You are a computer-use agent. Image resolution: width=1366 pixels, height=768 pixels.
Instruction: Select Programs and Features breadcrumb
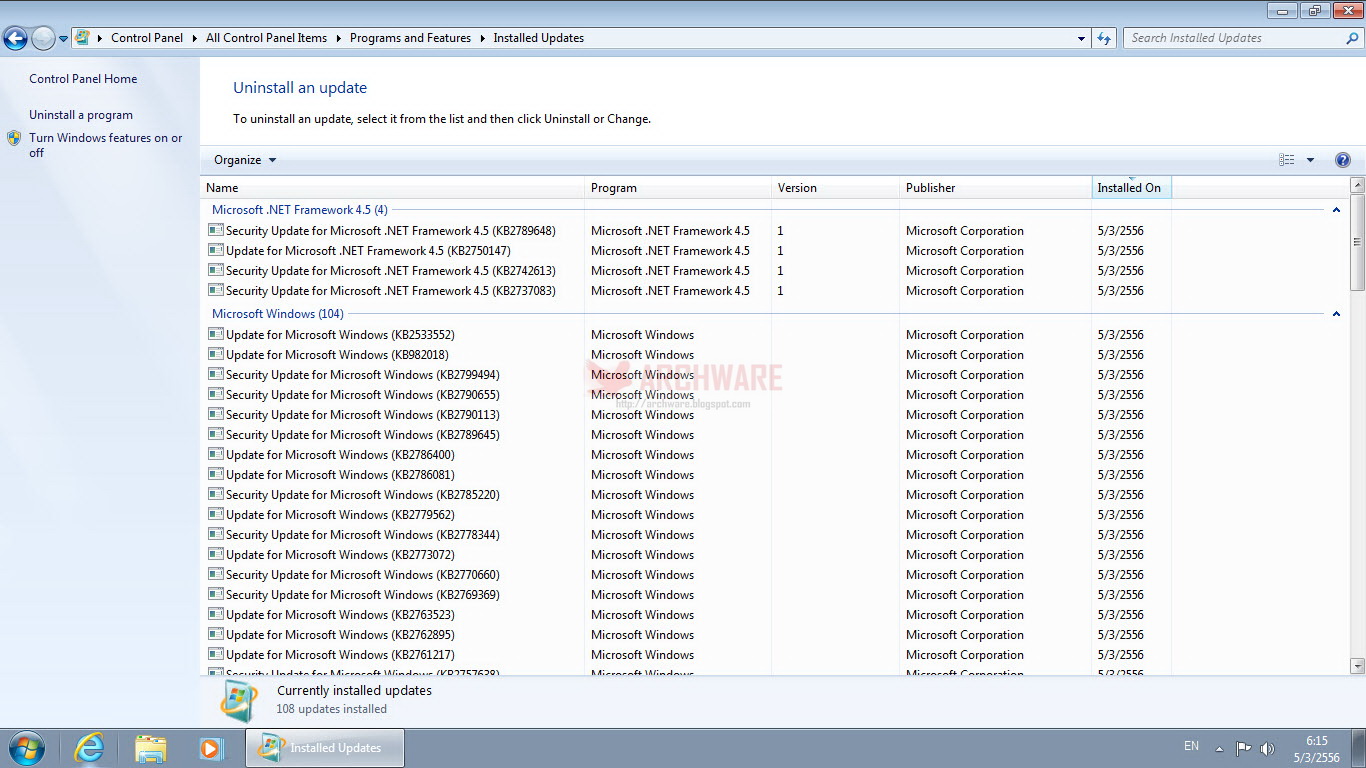pyautogui.click(x=410, y=38)
